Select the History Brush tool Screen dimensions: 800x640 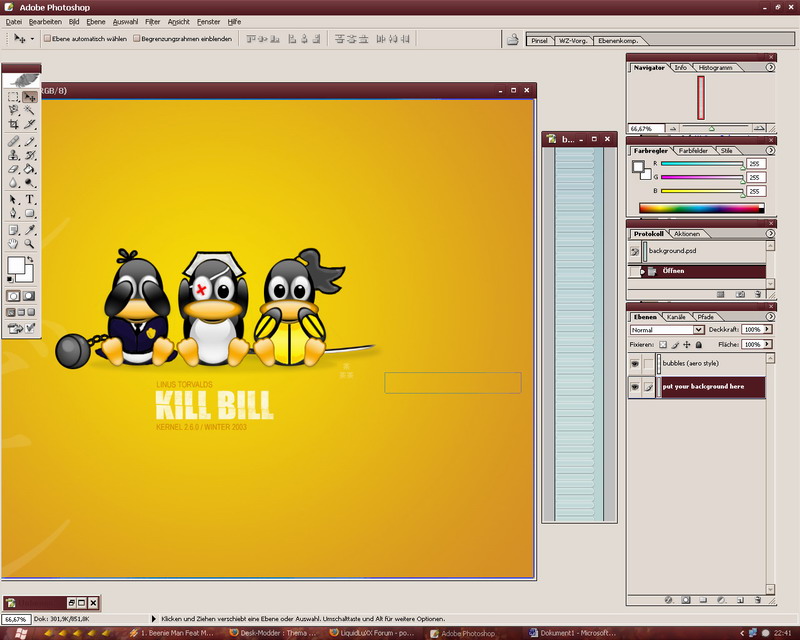(x=30, y=155)
